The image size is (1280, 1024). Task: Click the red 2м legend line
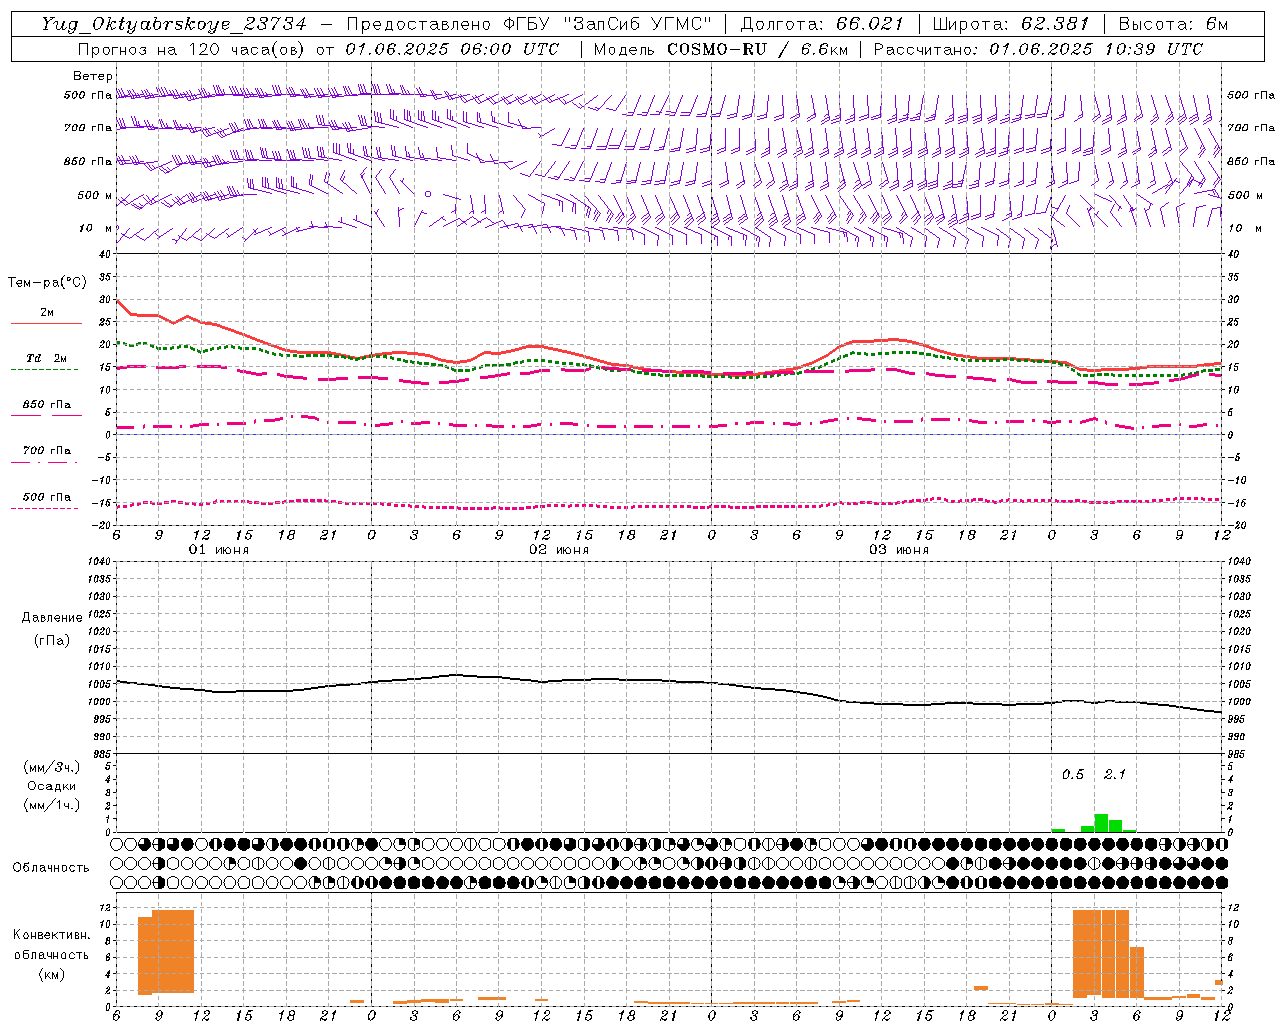click(x=46, y=323)
